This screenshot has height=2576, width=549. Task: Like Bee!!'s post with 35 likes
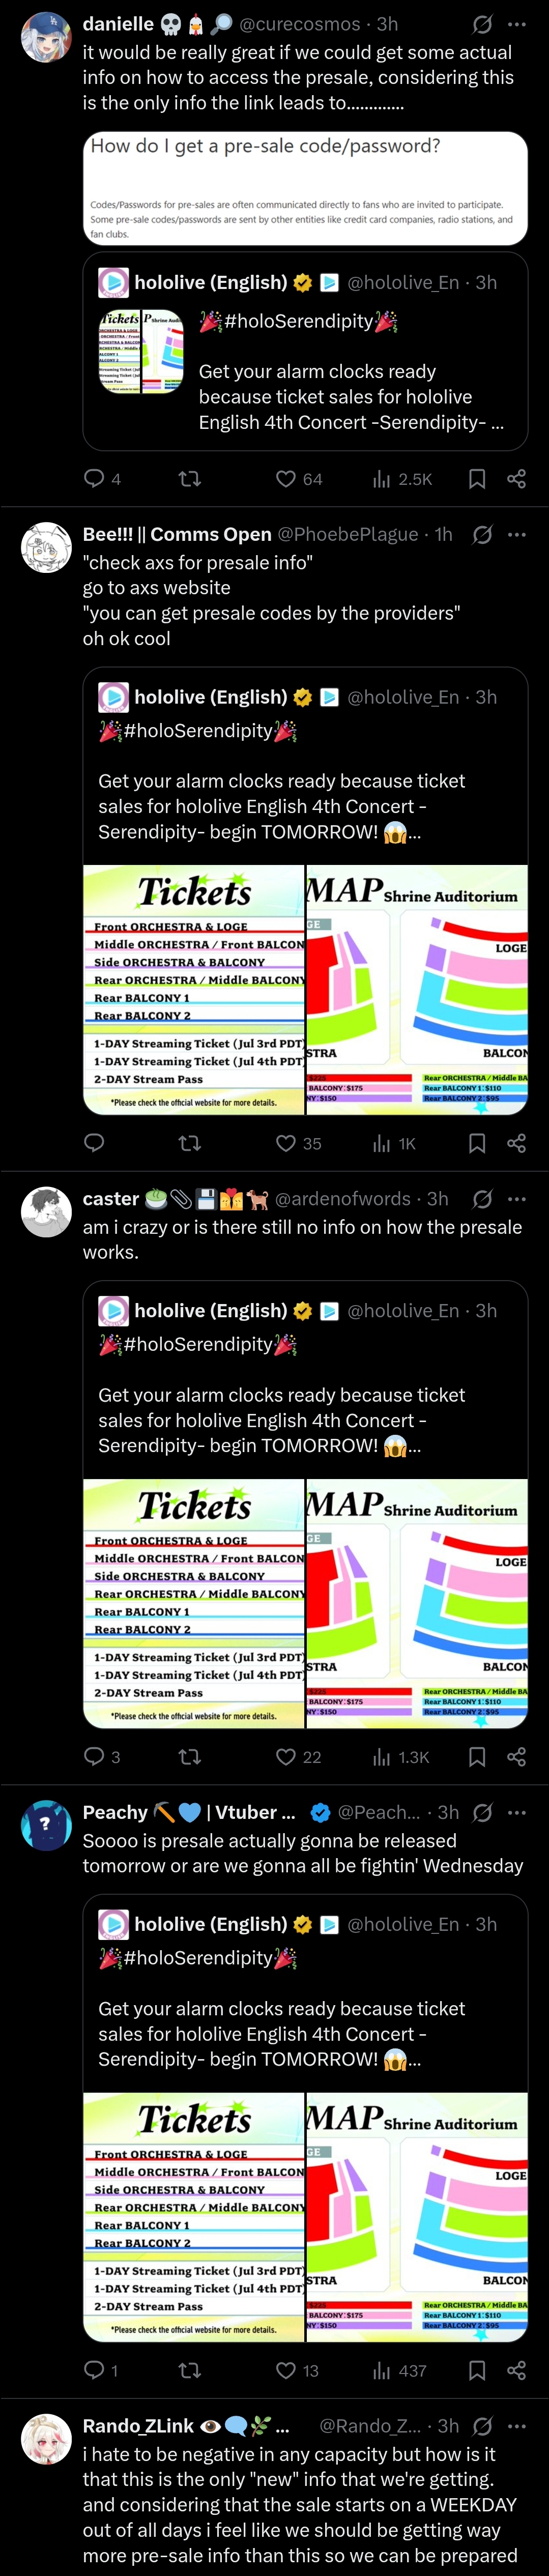(x=286, y=1143)
